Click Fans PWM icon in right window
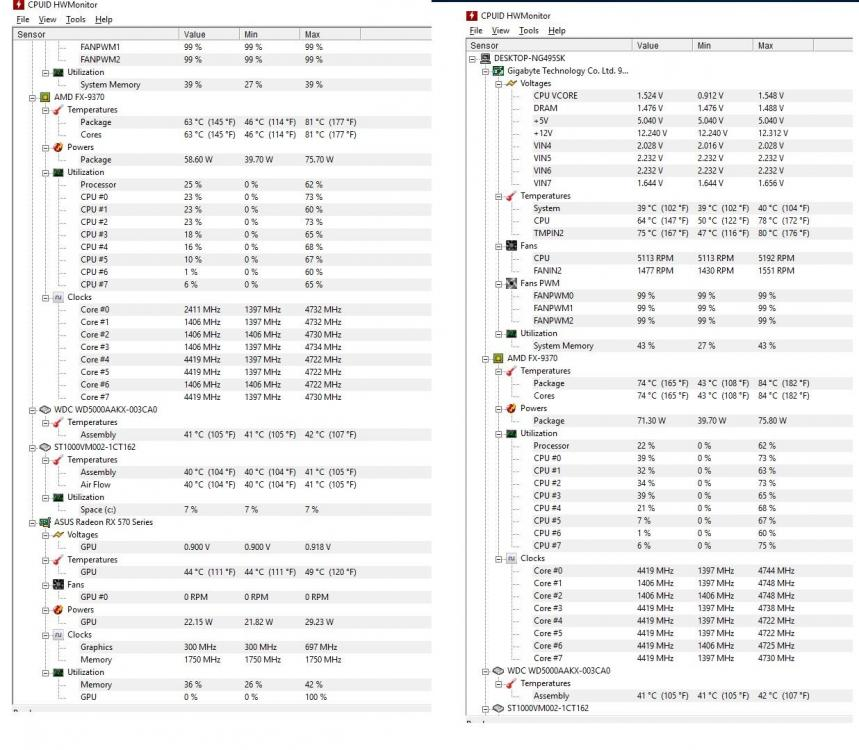 pyautogui.click(x=511, y=283)
